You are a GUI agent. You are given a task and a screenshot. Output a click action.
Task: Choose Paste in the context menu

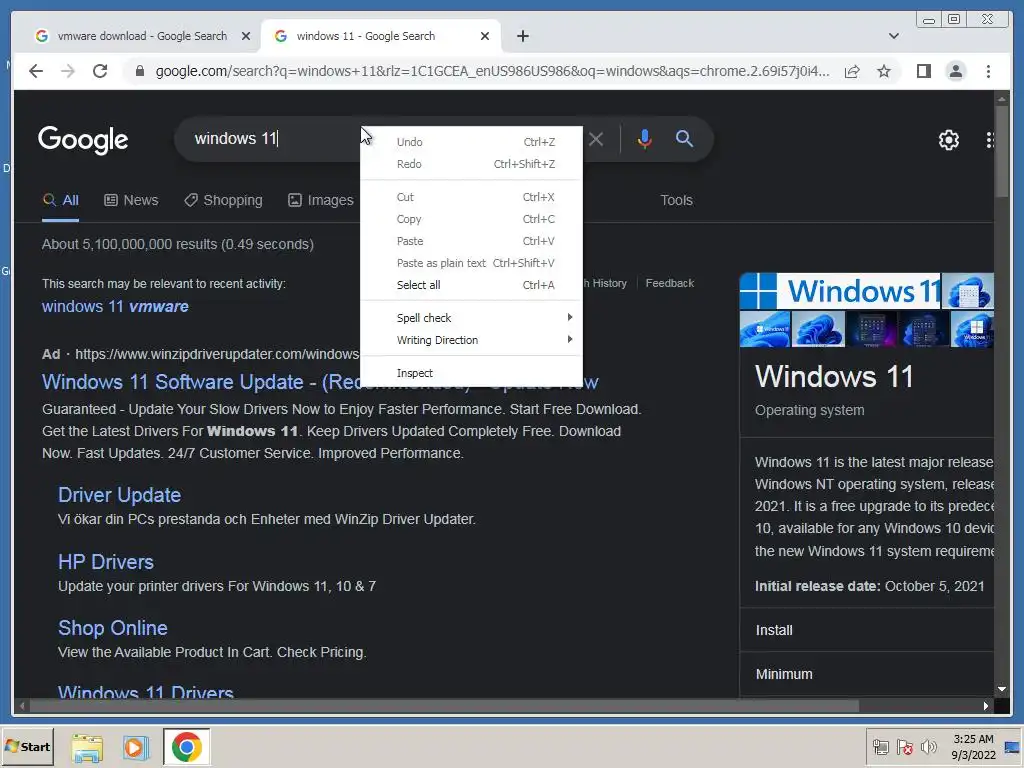pyautogui.click(x=472, y=241)
